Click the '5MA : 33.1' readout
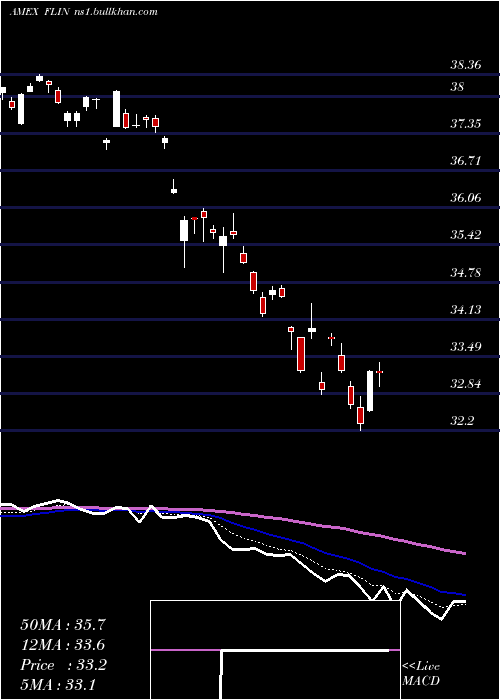The height and width of the screenshot is (700, 500). click(58, 685)
